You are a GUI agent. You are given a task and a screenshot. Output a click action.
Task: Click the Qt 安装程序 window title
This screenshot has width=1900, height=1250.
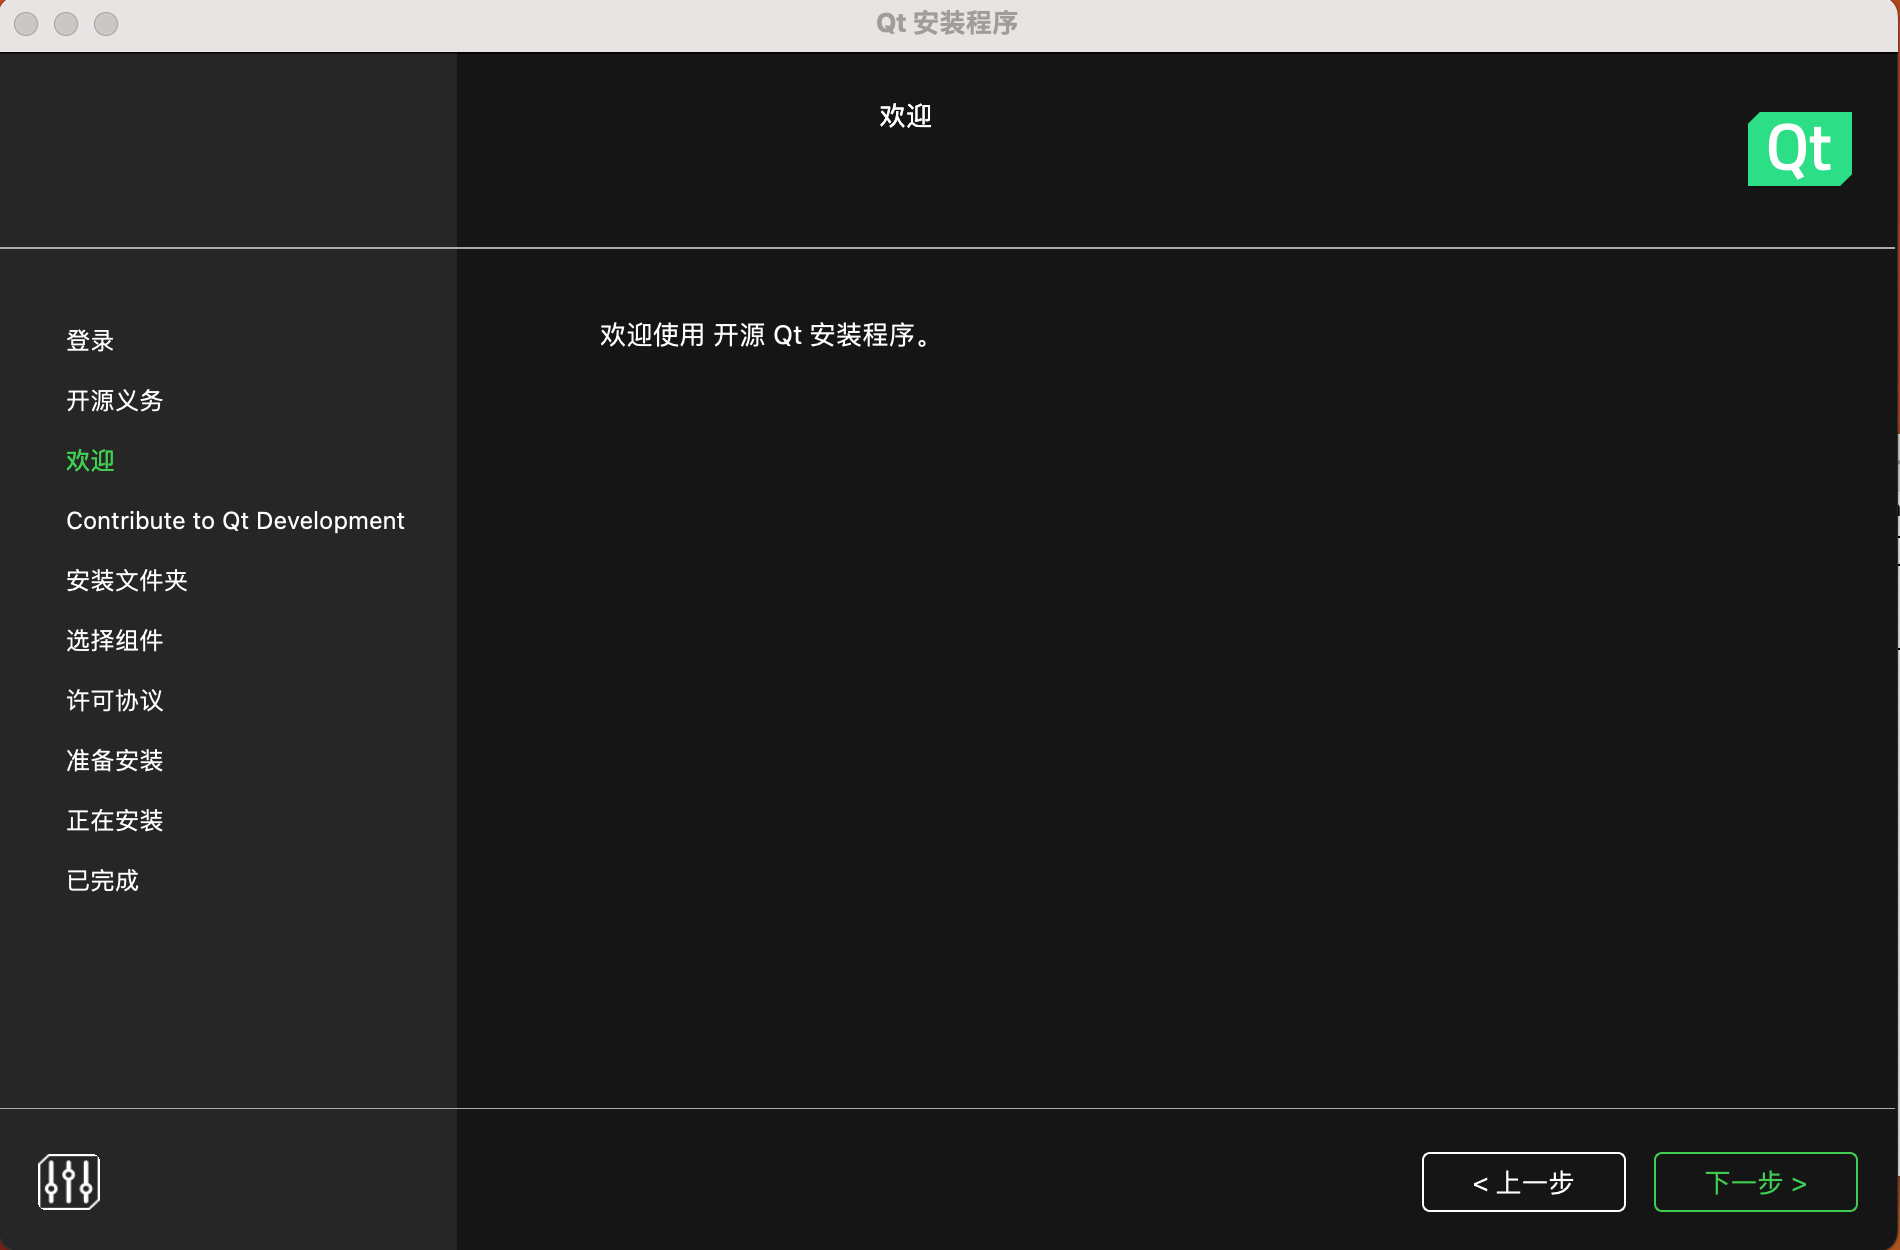point(947,23)
